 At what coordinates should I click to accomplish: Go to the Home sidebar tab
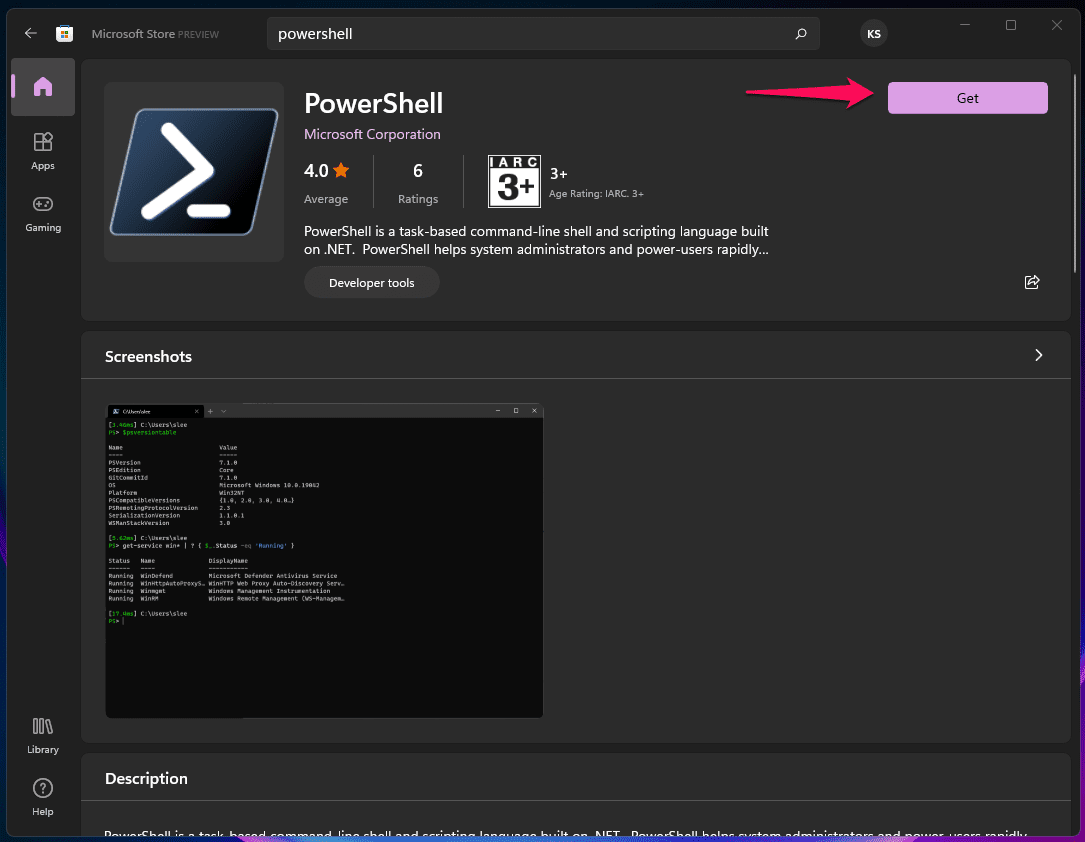42,87
